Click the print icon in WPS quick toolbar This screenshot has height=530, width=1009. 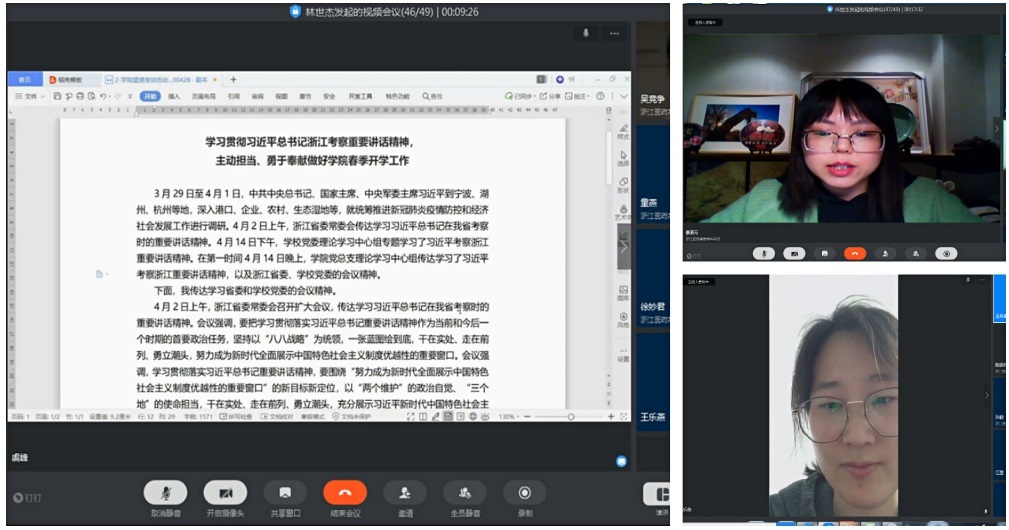(80, 96)
